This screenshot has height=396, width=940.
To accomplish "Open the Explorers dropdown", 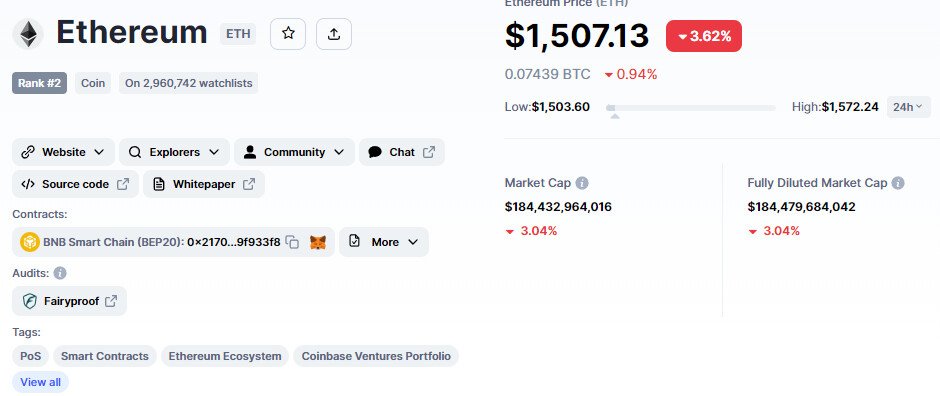I will click(x=174, y=152).
